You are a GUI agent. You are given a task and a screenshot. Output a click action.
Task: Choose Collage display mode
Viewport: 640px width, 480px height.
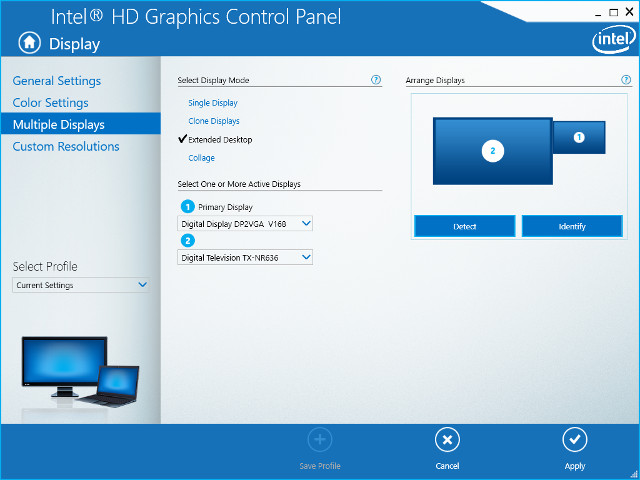(201, 158)
